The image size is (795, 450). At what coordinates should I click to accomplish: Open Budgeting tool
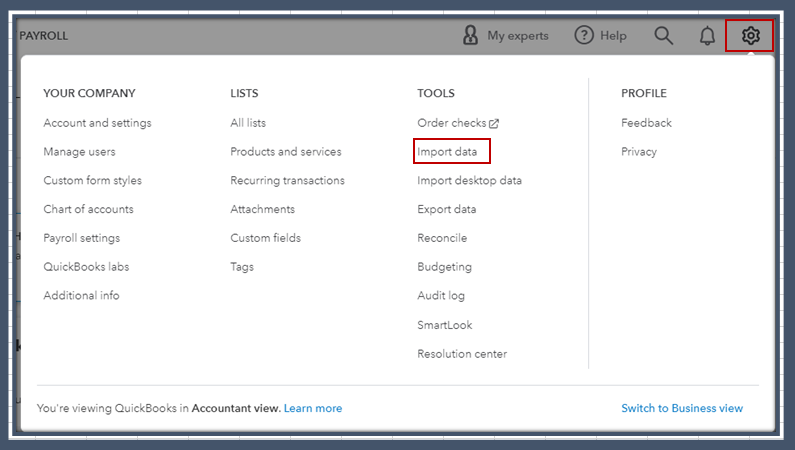point(445,267)
